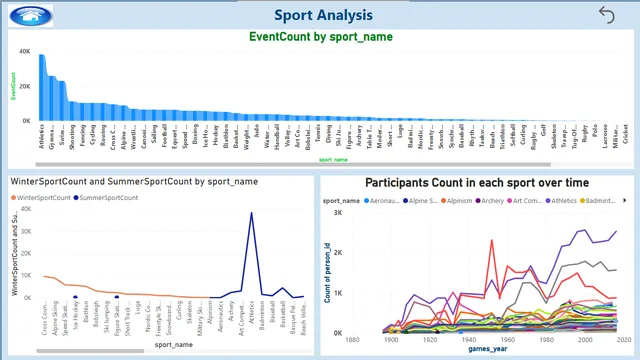Click the Polo axis label
Image resolution: width=640 pixels, height=360 pixels.
(x=595, y=130)
